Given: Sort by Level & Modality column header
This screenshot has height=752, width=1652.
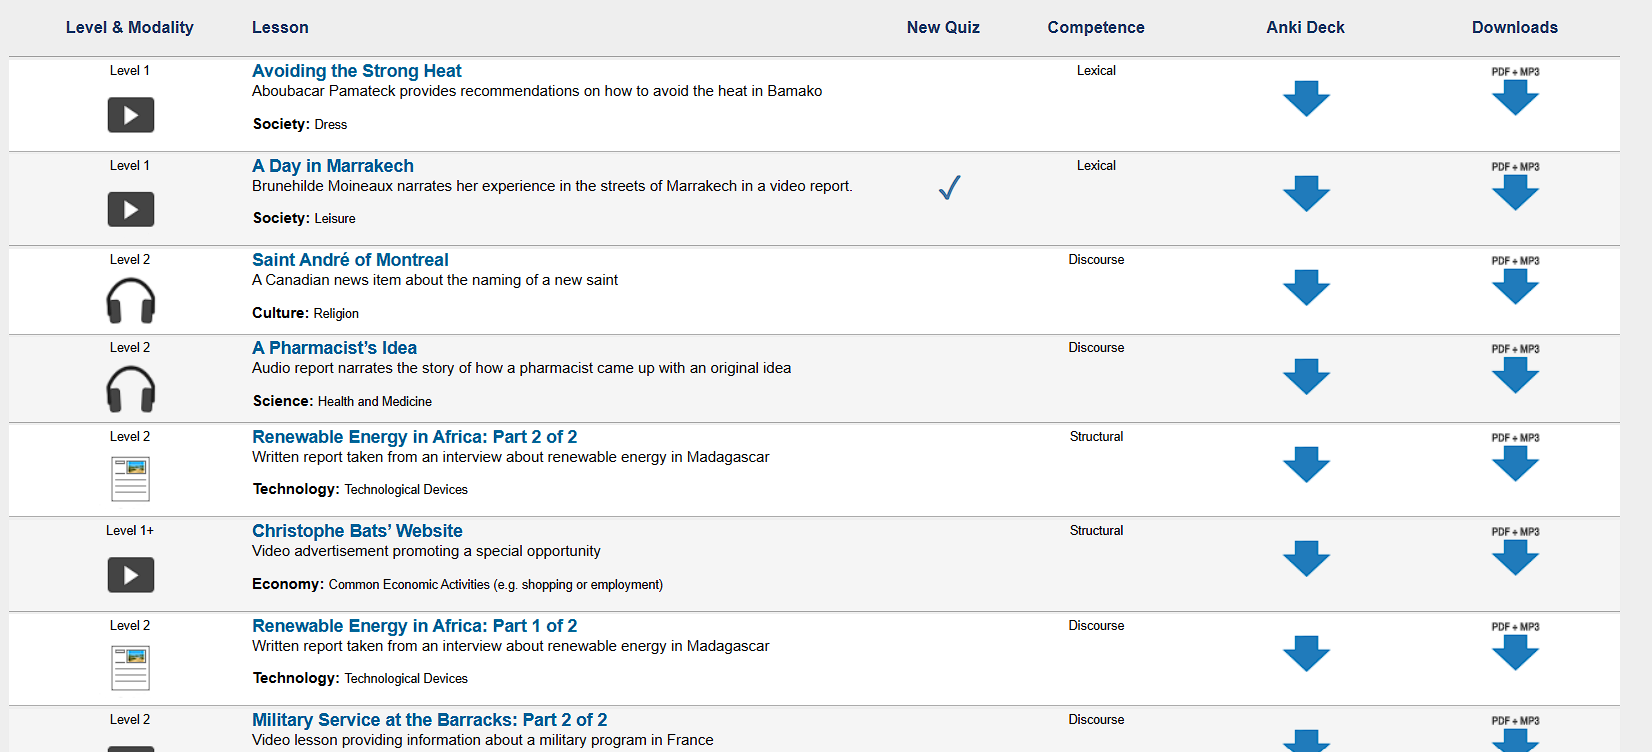Looking at the screenshot, I should (130, 28).
